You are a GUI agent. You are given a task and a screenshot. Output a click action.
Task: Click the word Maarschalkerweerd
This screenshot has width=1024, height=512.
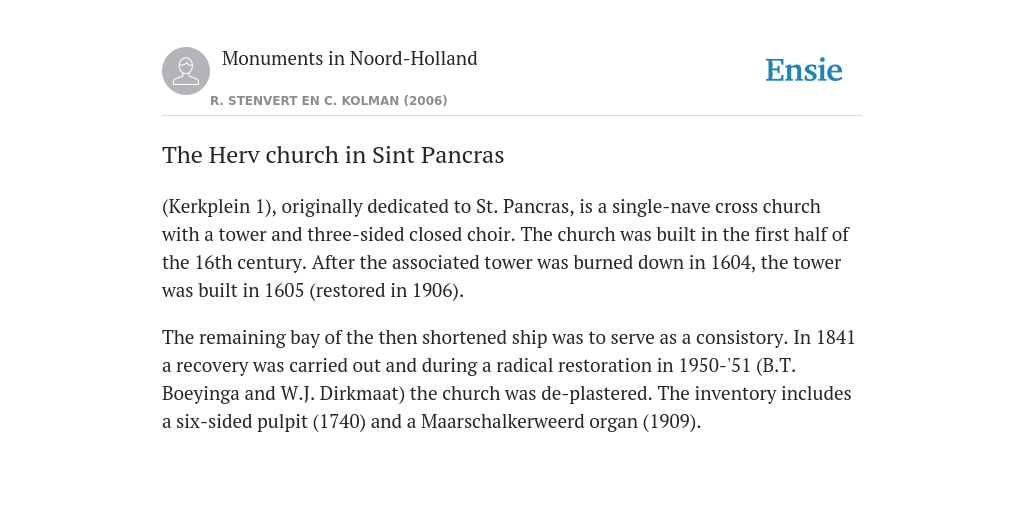tap(502, 422)
